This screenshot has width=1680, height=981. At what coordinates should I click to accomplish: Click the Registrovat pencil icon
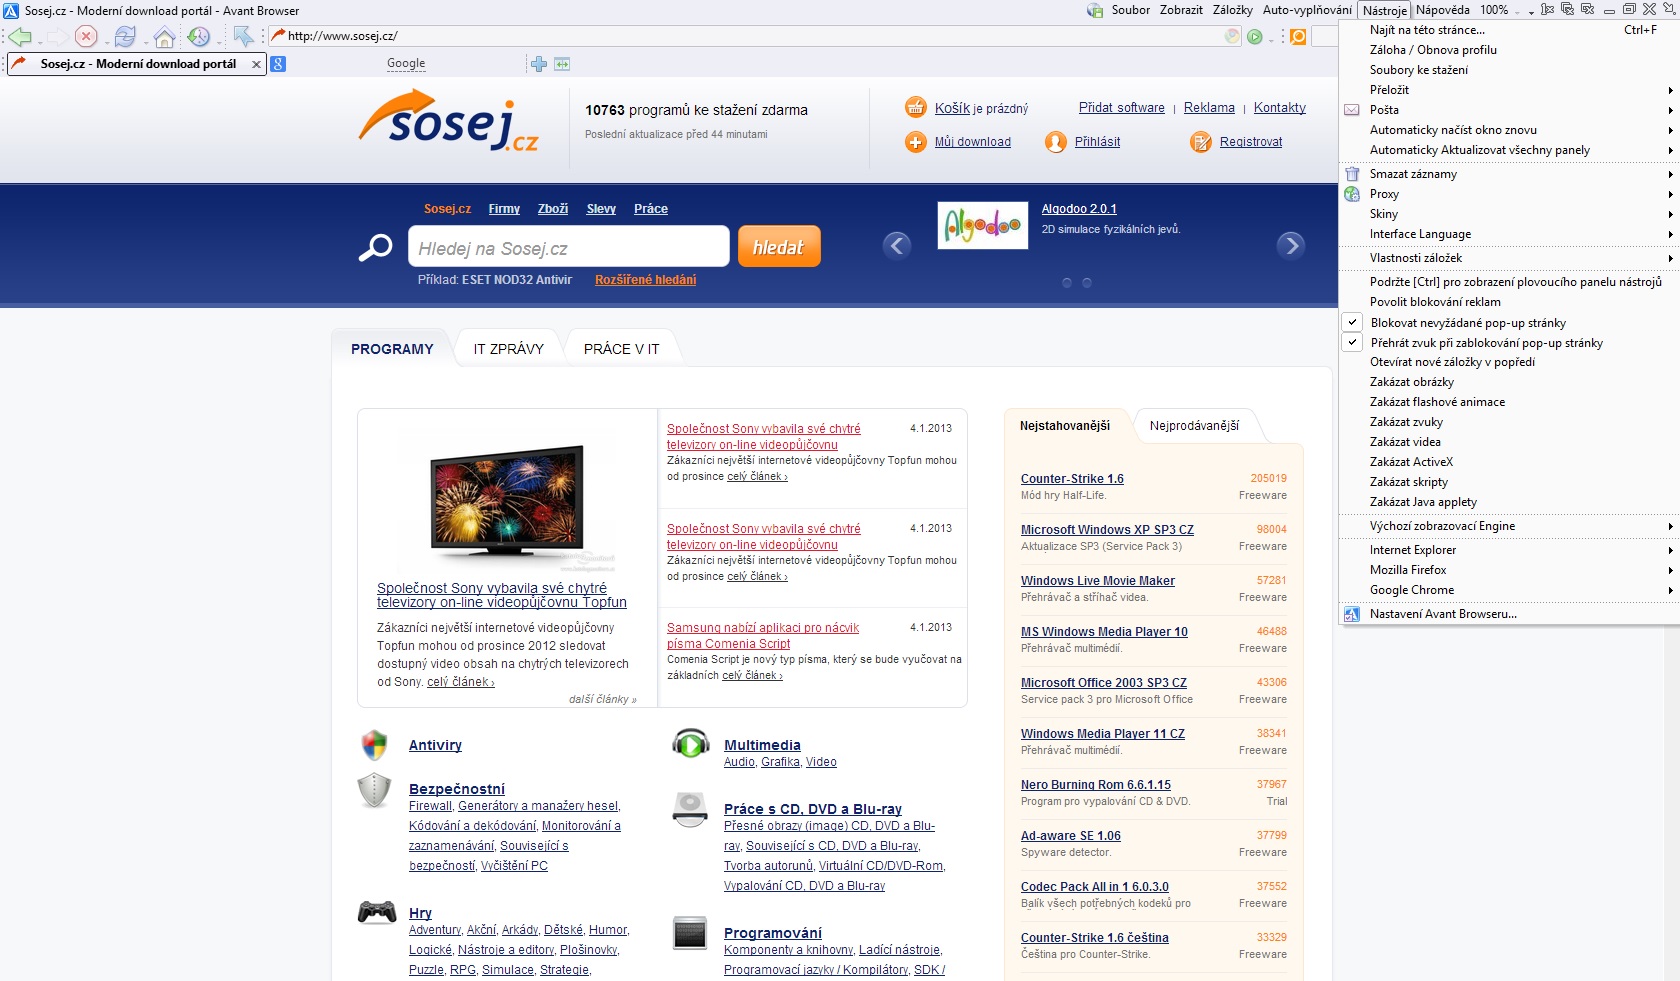coord(1201,142)
